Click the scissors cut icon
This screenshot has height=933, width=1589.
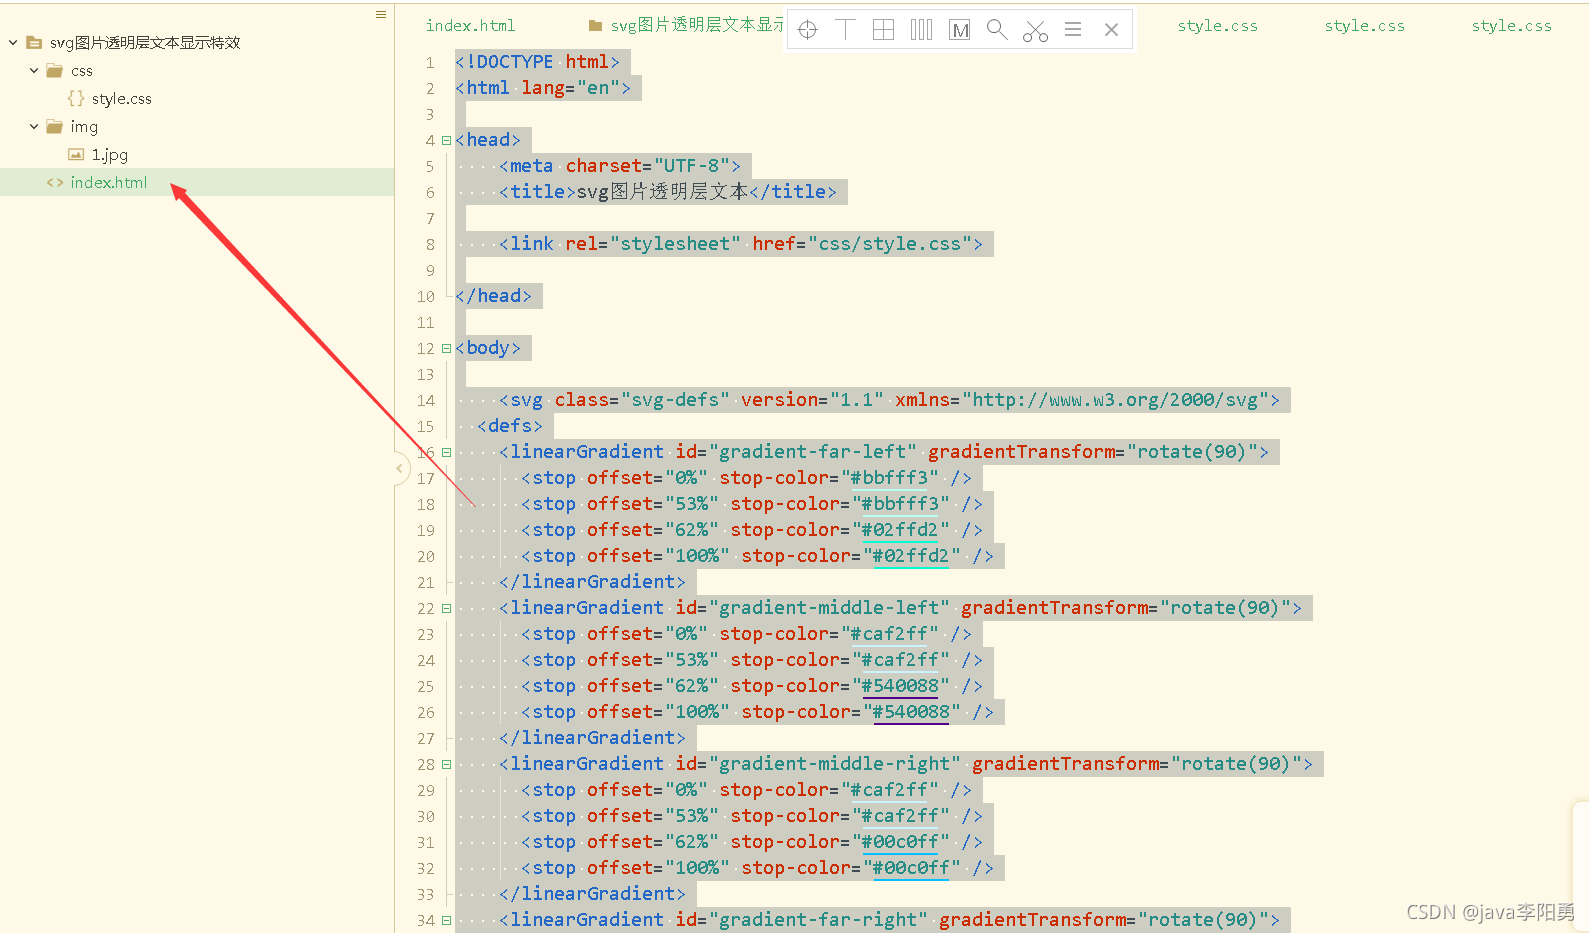(1035, 31)
